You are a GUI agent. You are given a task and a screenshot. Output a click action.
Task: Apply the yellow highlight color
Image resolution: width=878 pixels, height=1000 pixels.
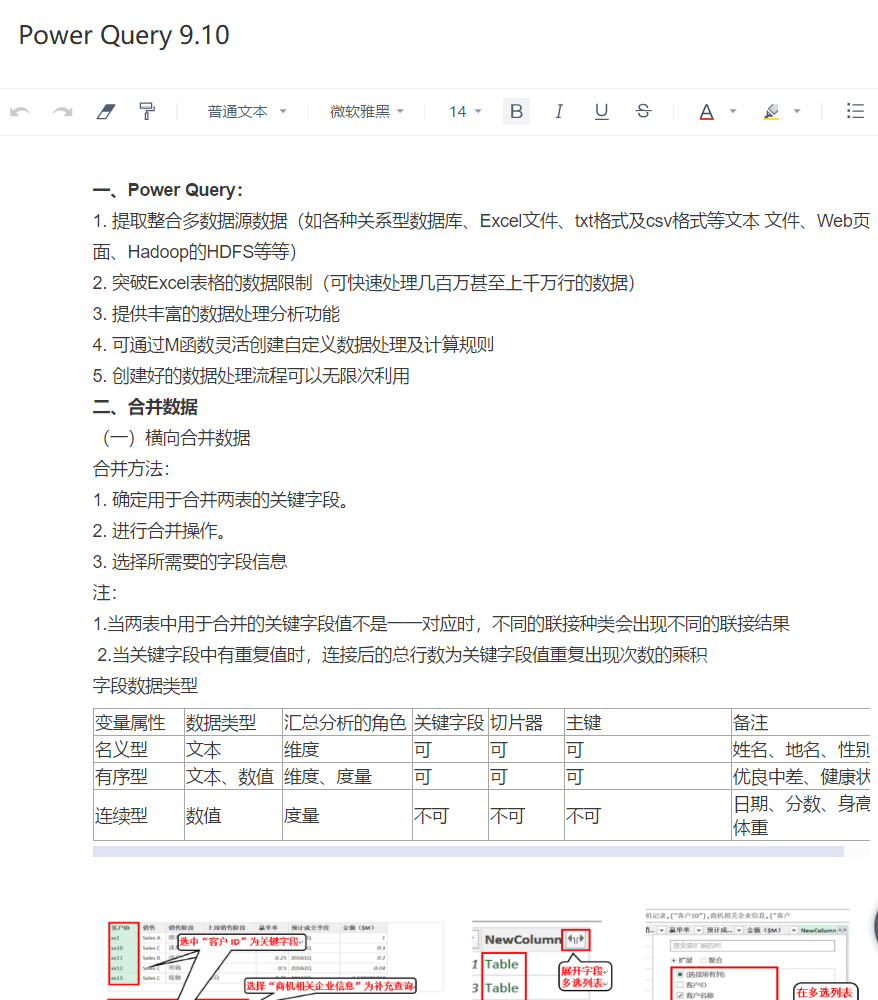[770, 112]
